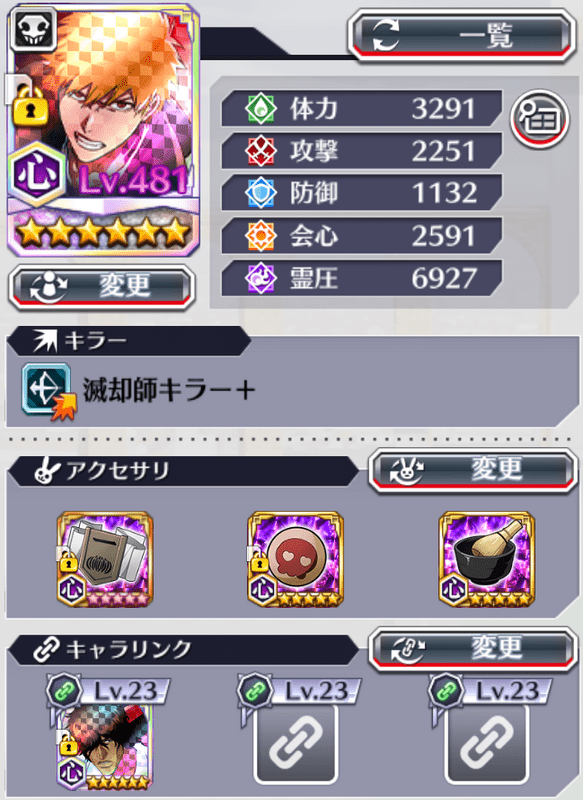Open the second empty character link slot
The image size is (583, 800).
click(296, 744)
